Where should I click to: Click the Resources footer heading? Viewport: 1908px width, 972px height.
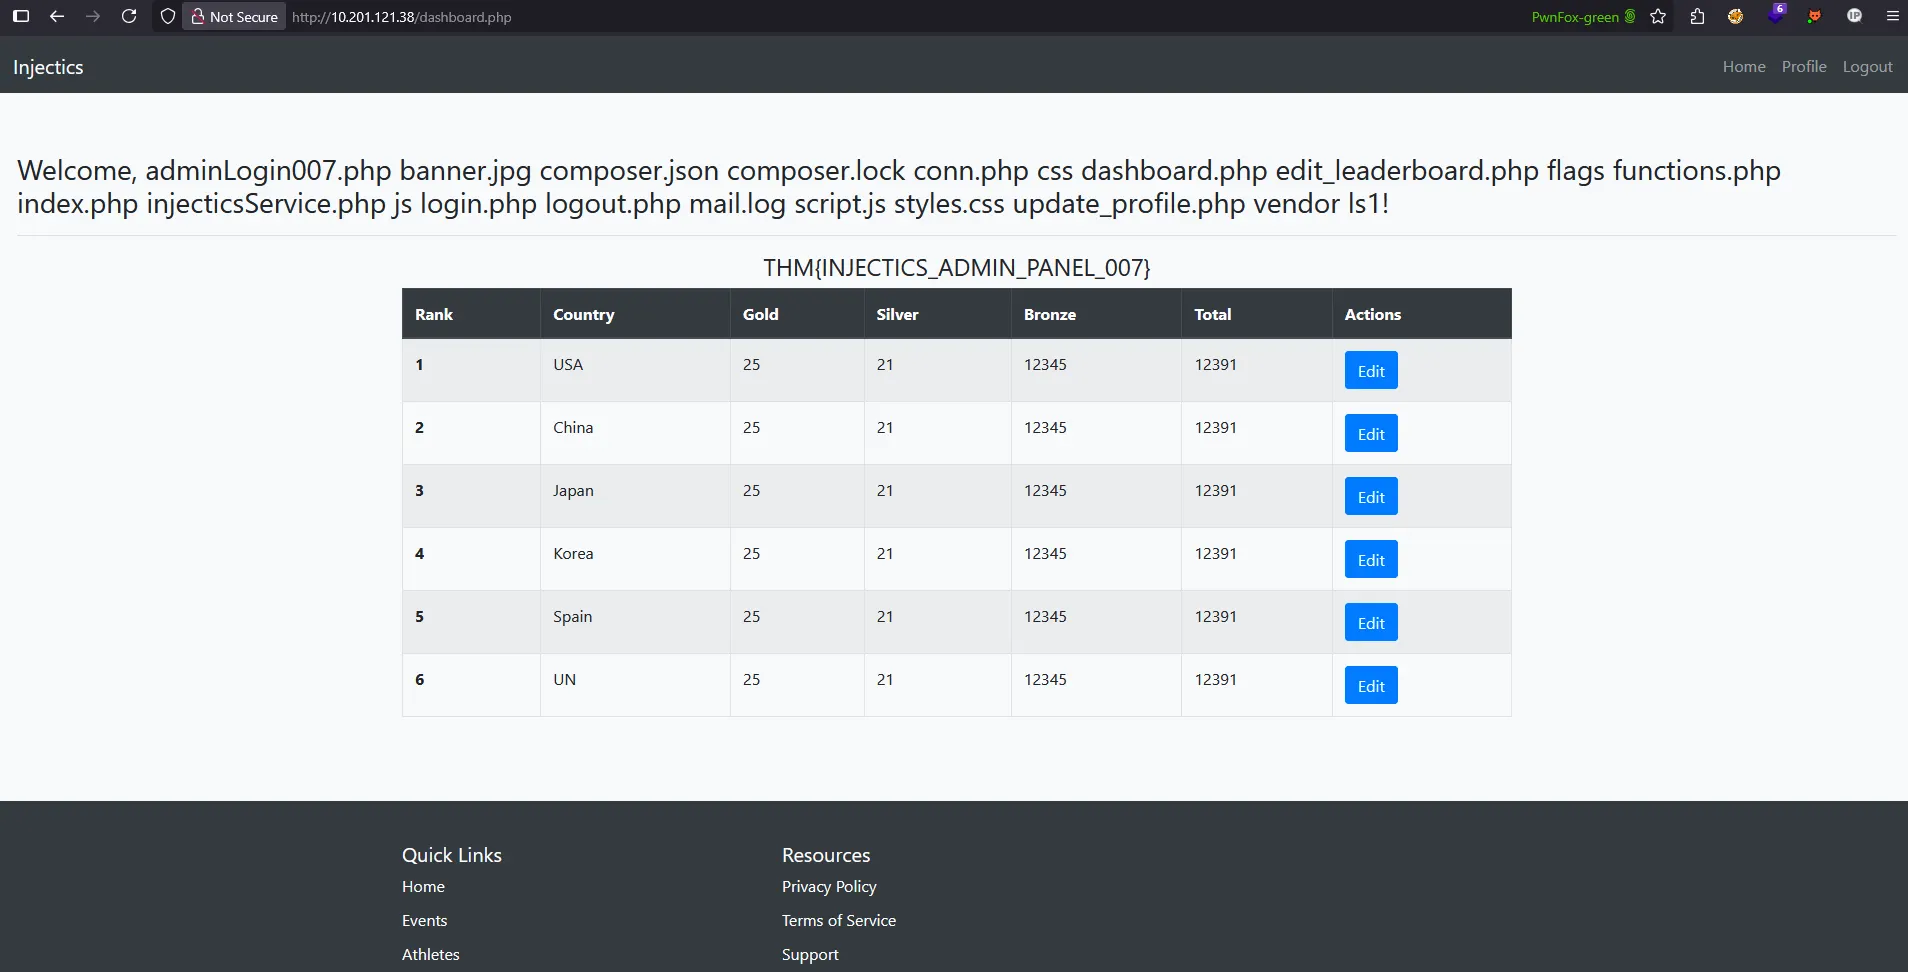pos(826,855)
